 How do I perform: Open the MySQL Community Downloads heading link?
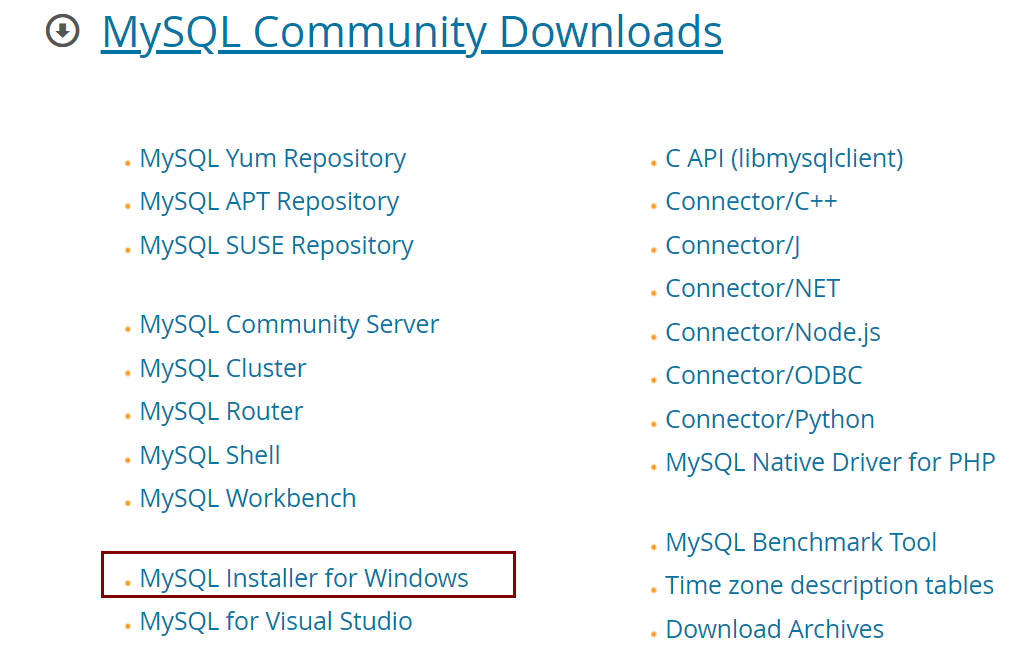[x=410, y=31]
